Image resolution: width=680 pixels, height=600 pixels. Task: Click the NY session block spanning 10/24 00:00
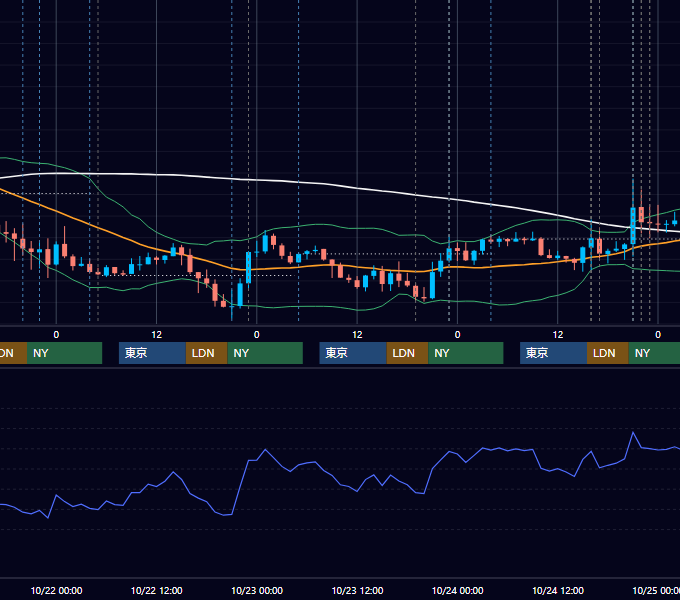(x=466, y=353)
